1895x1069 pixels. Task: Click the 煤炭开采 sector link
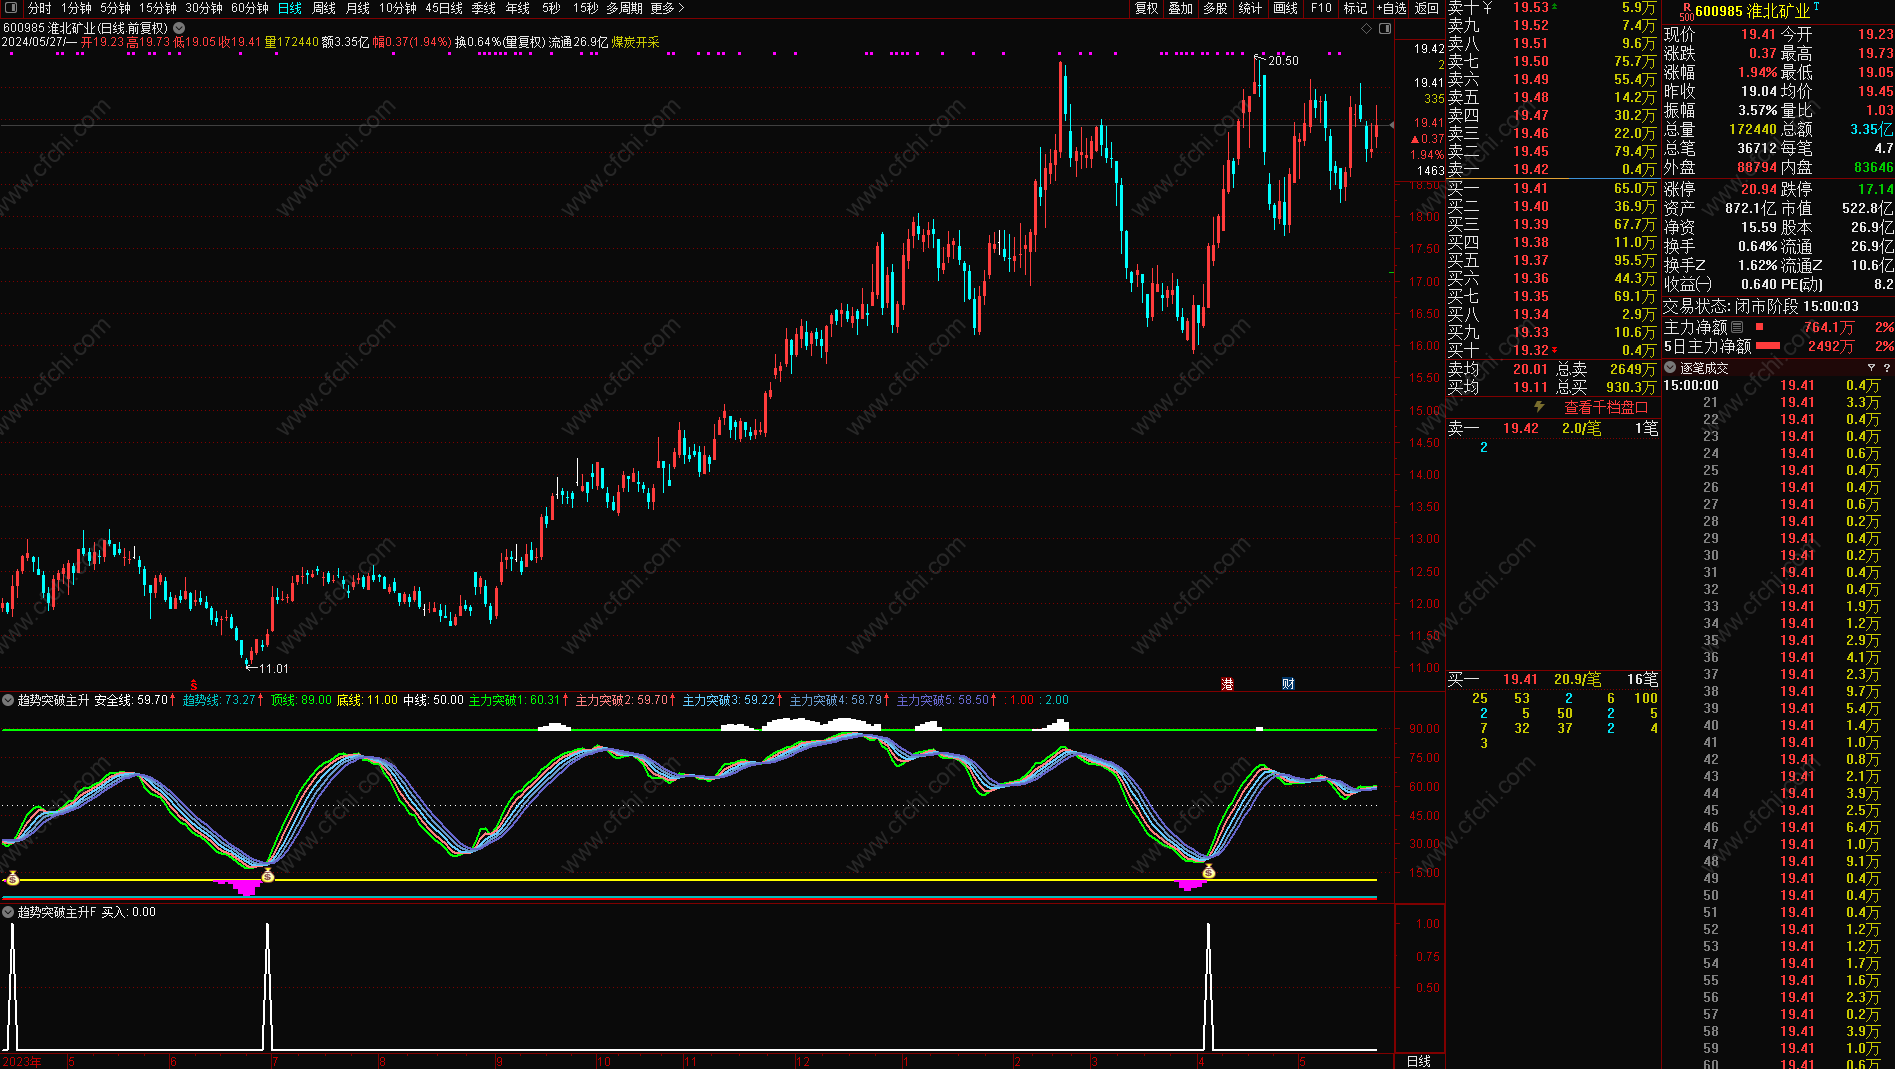pyautogui.click(x=636, y=42)
